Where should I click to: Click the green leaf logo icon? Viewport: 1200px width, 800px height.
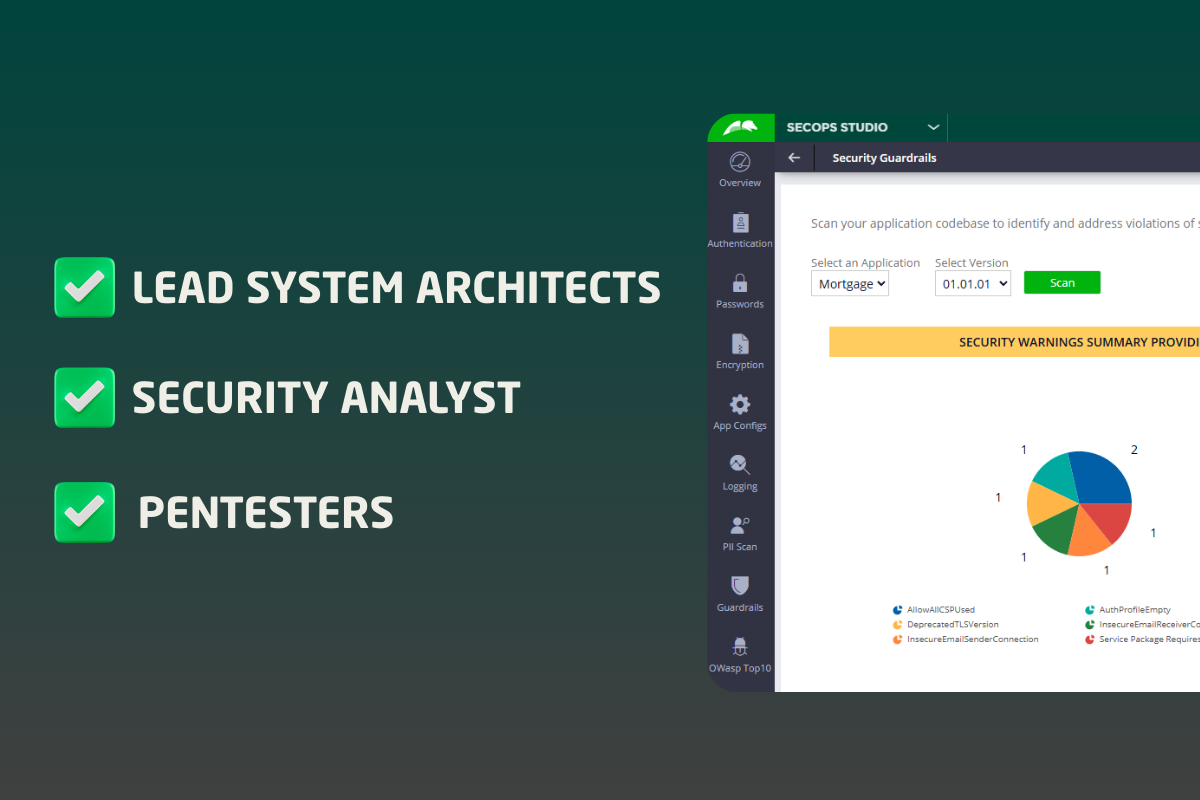coord(741,127)
